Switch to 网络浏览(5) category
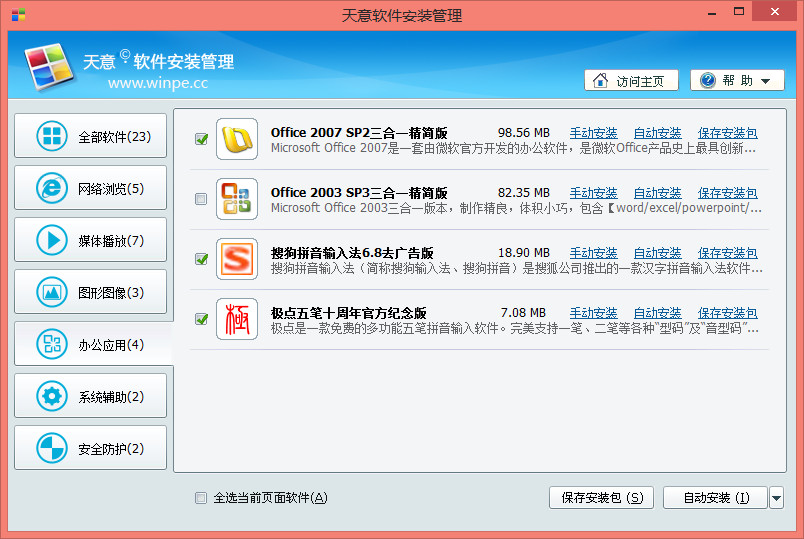This screenshot has width=804, height=539. 91,188
